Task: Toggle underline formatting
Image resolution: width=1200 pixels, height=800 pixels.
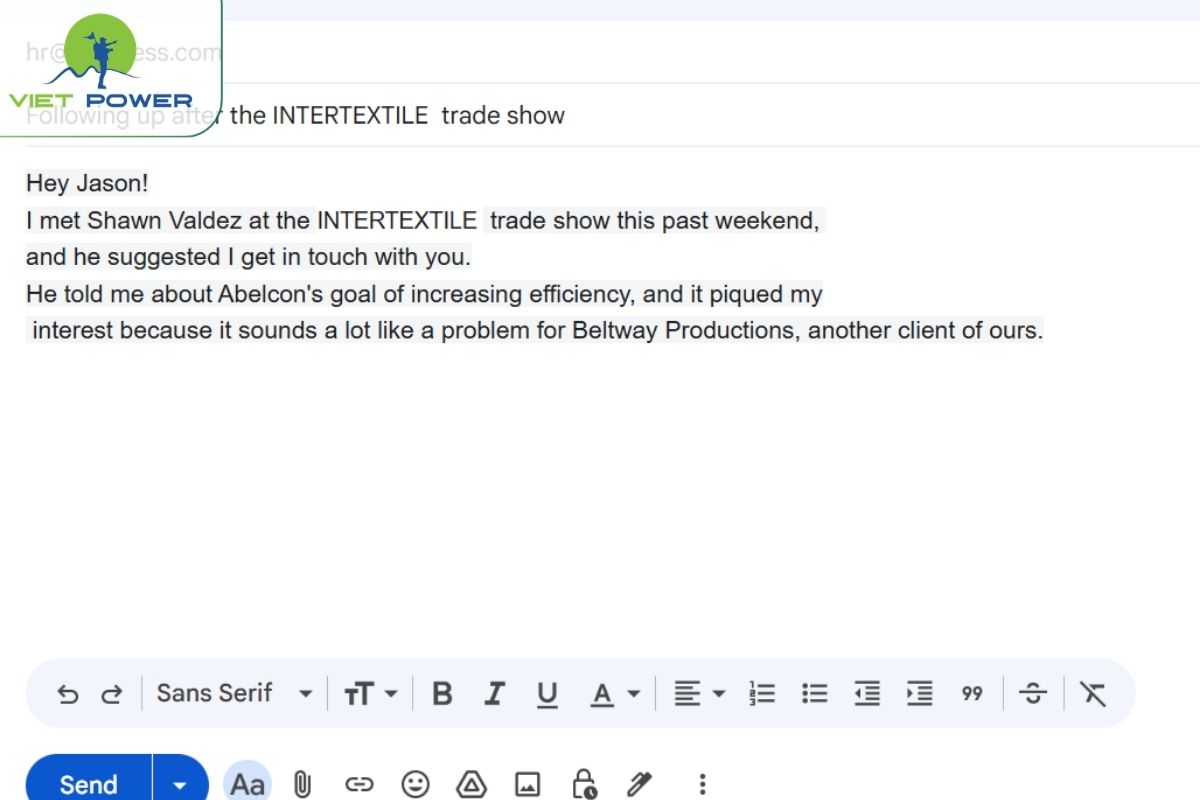Action: point(547,694)
